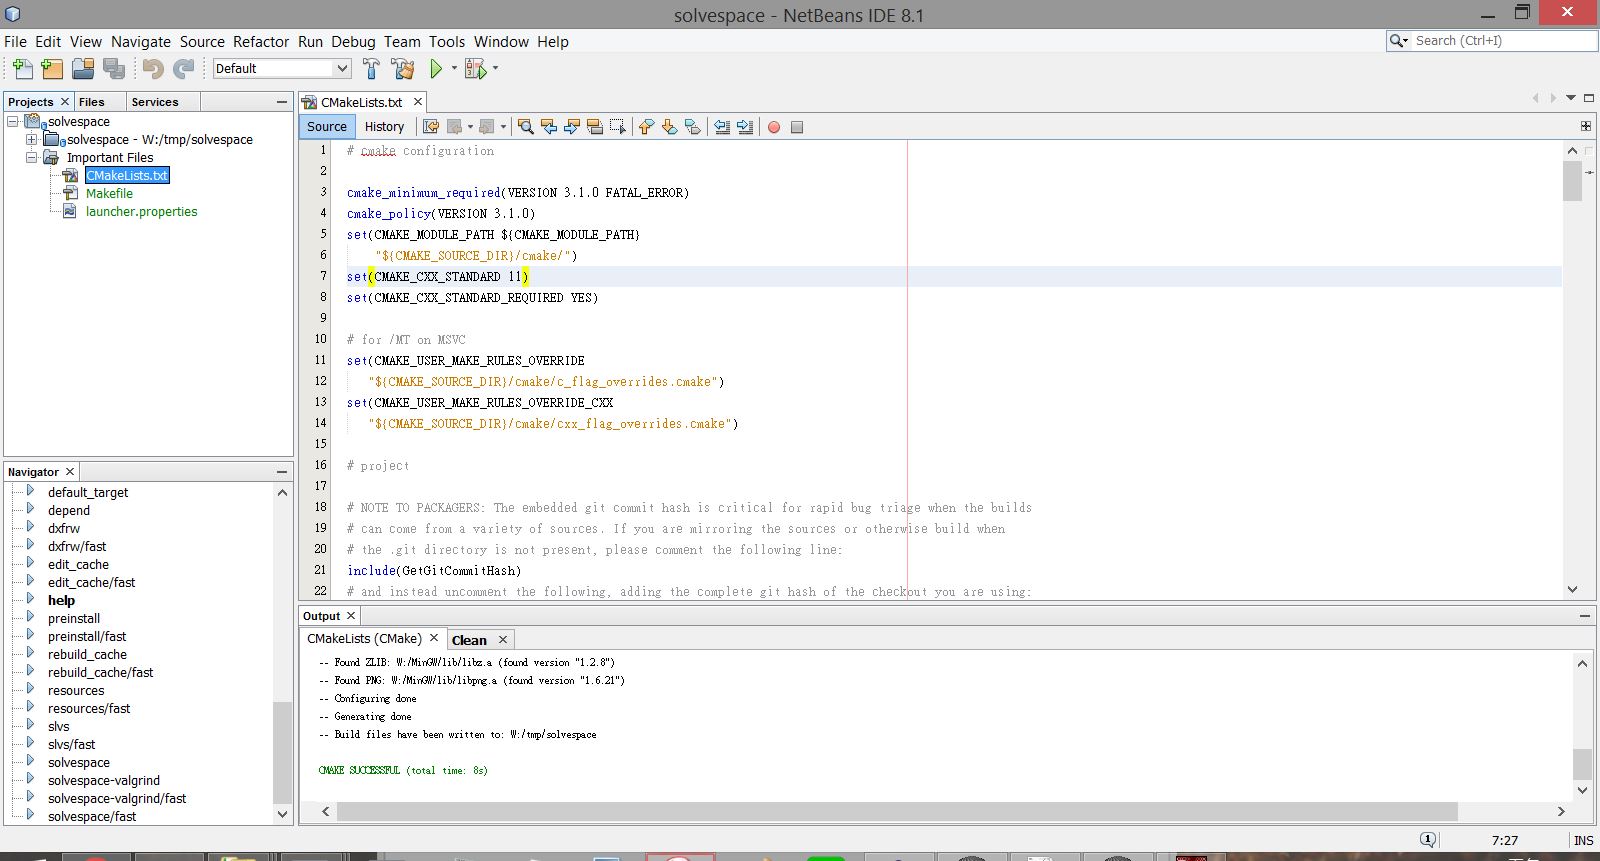Create a new file with toolbar icon

[x=22, y=68]
